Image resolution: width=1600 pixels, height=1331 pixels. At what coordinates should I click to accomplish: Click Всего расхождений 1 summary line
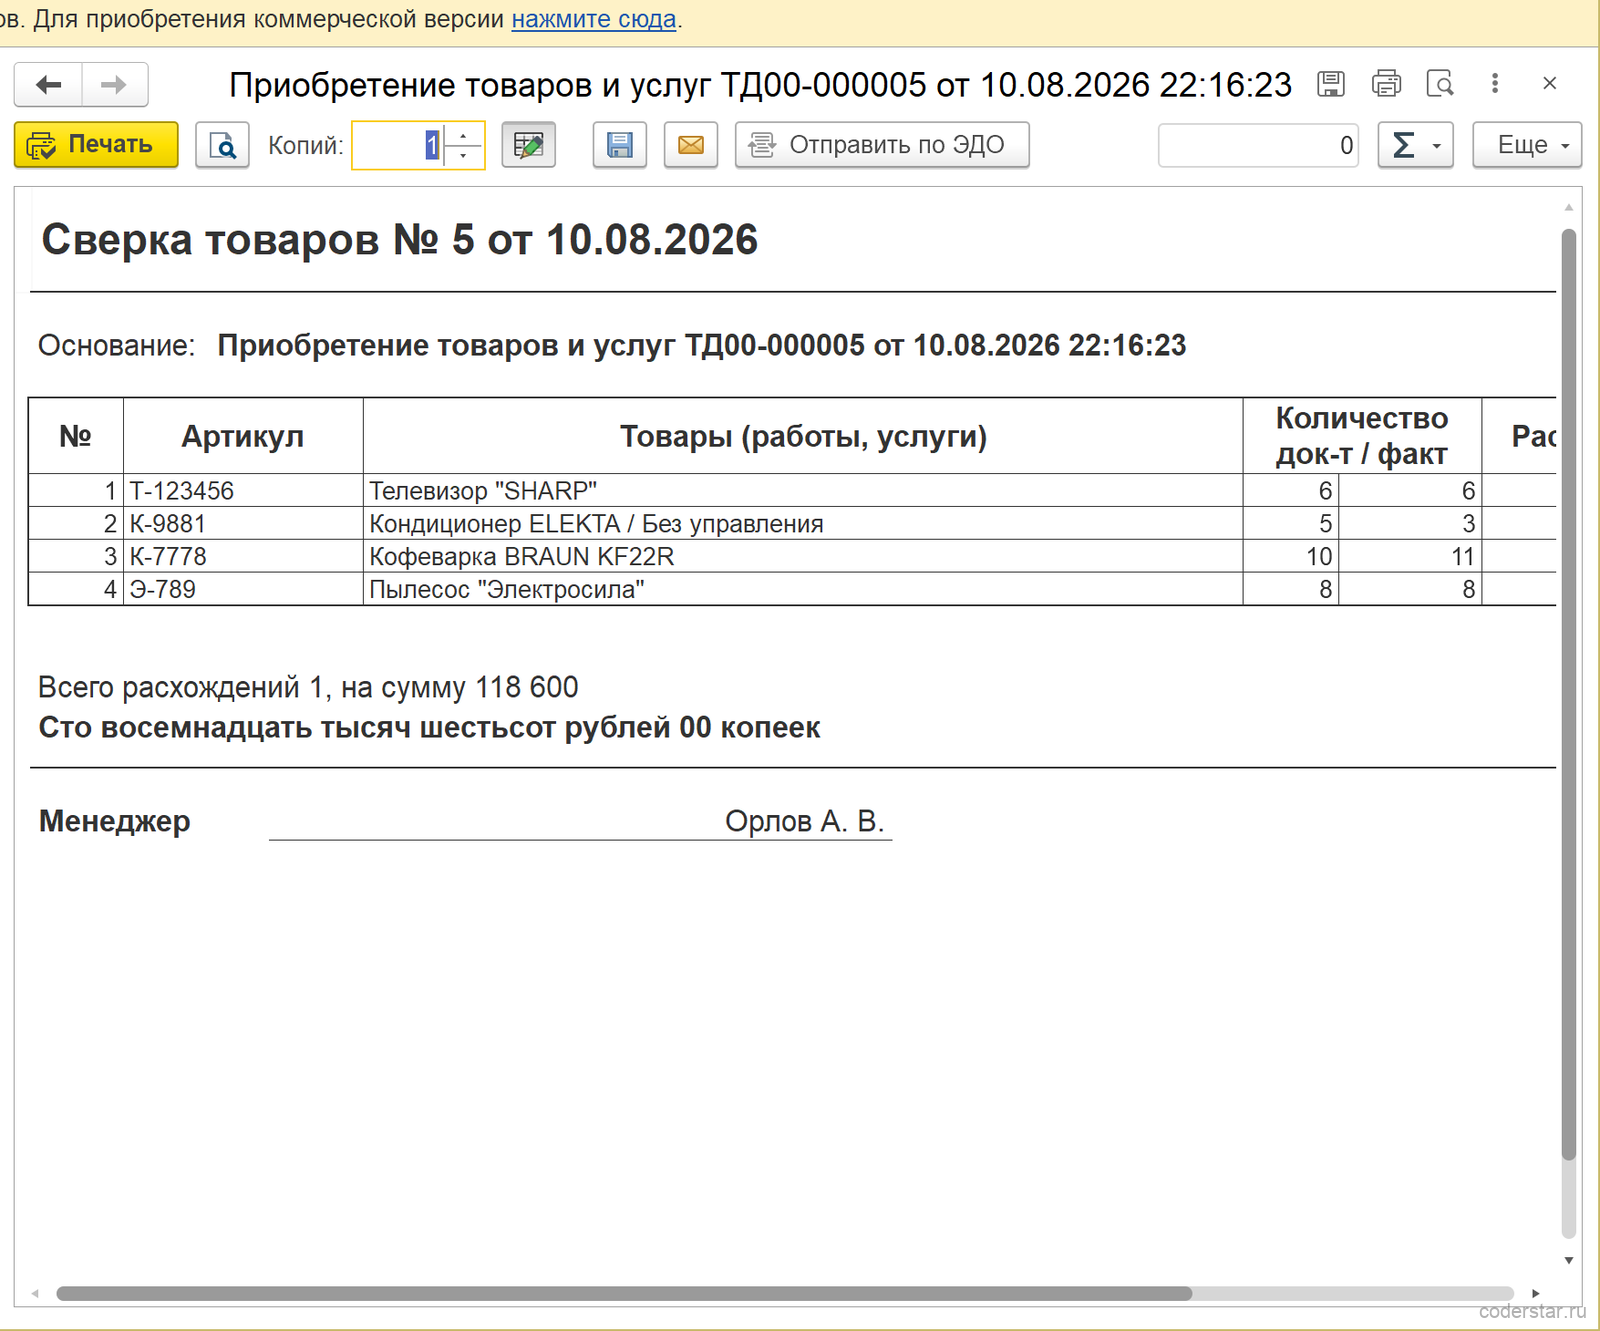(x=308, y=687)
